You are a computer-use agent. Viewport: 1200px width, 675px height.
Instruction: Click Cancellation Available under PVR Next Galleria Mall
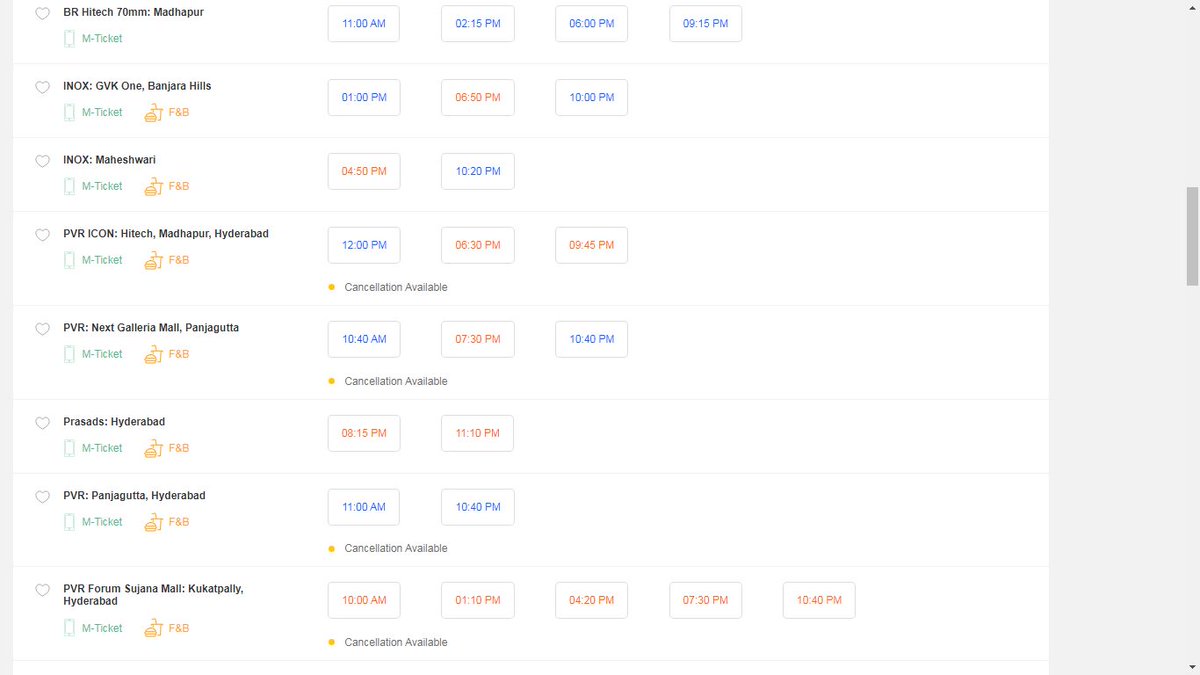tap(396, 381)
